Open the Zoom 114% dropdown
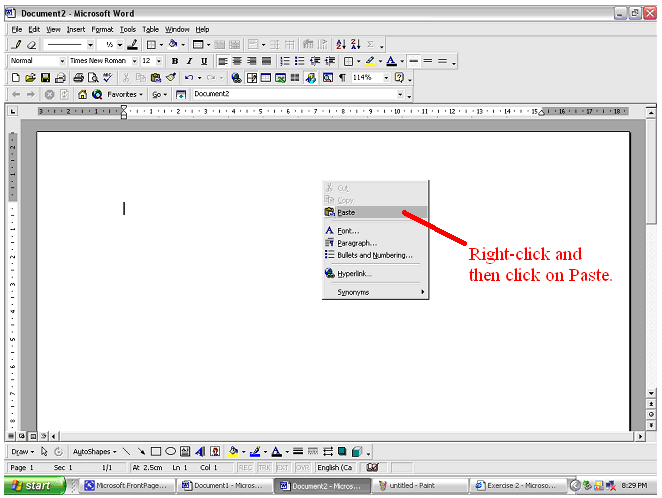Viewport: 662px width, 498px height. pyautogui.click(x=386, y=78)
